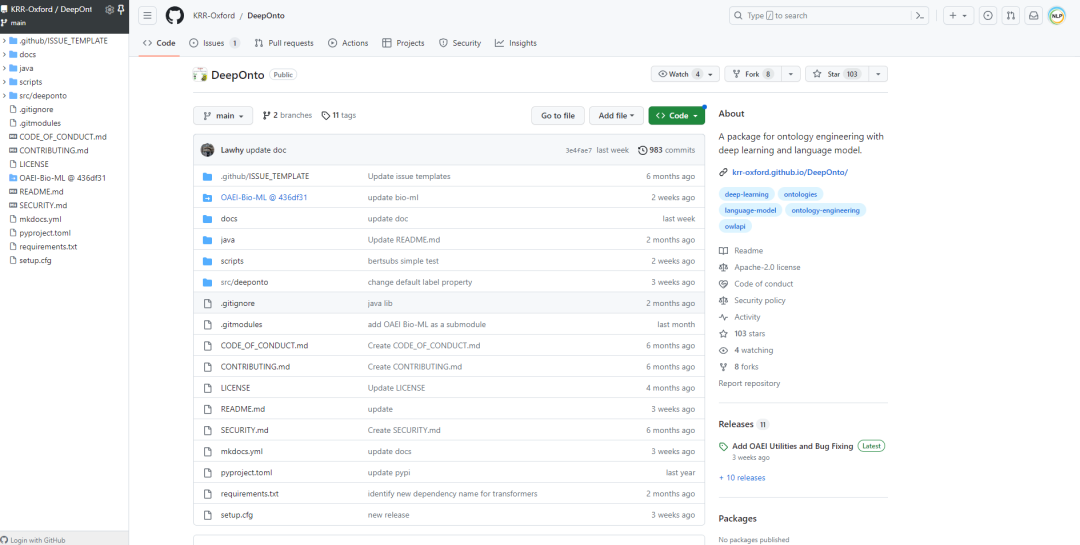Click the ontology-engineering topic tag
This screenshot has height=545, width=1080.
coord(825,210)
